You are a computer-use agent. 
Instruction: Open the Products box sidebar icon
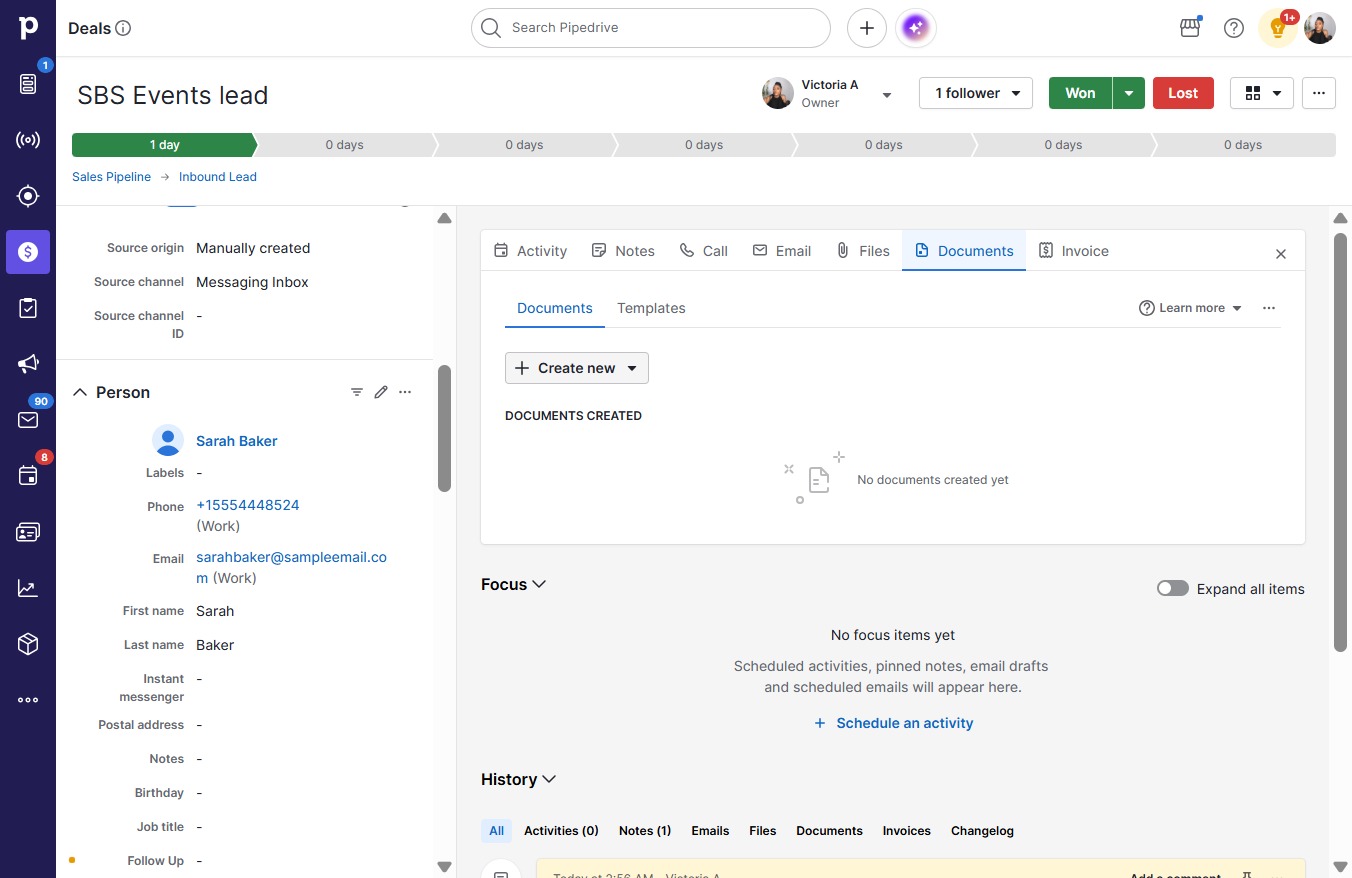pos(28,644)
